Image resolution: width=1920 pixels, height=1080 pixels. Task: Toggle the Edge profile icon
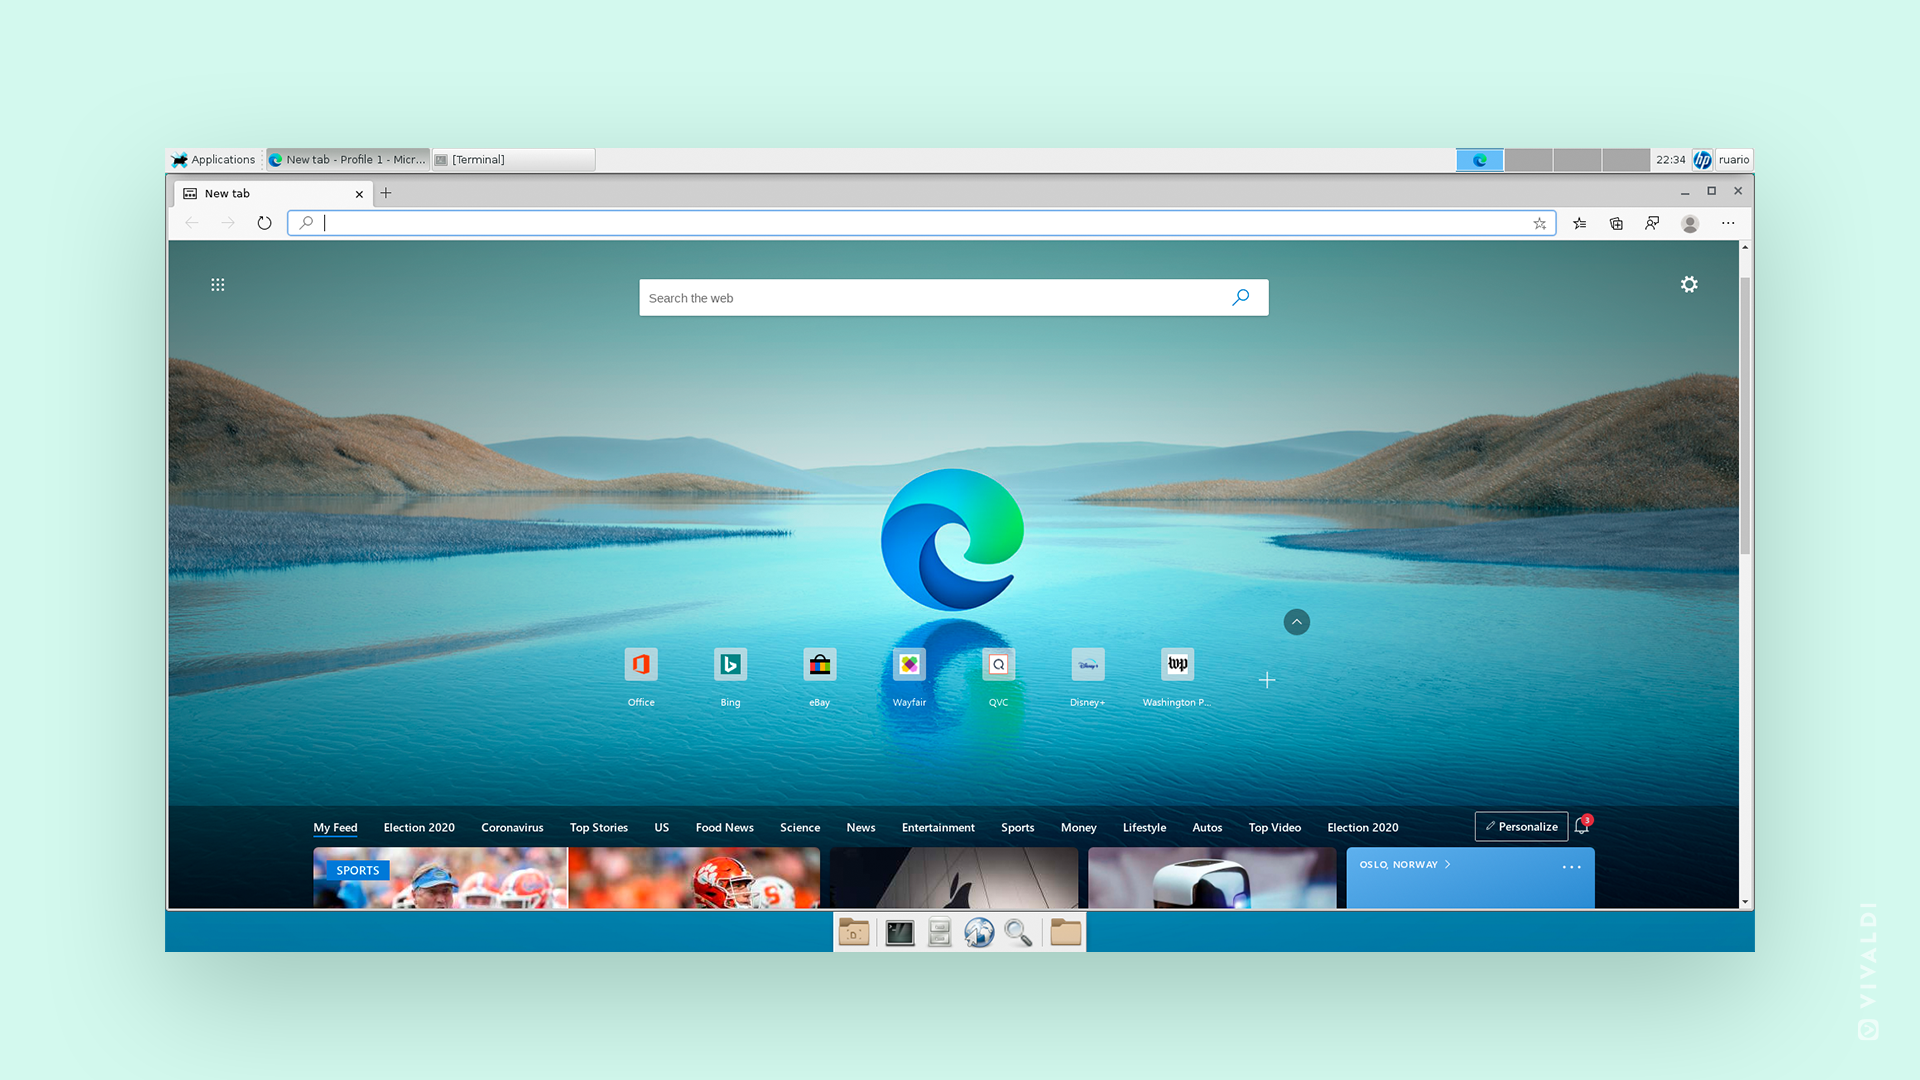click(x=1691, y=222)
